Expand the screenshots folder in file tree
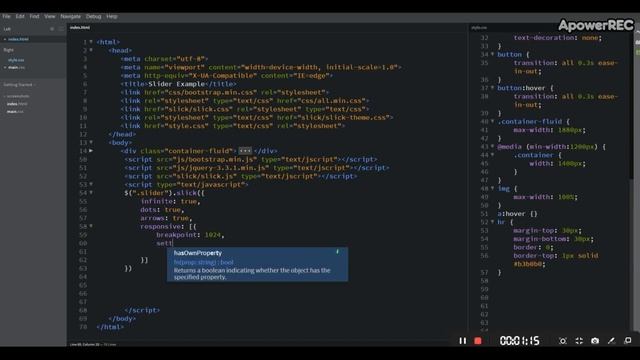 click(18, 96)
